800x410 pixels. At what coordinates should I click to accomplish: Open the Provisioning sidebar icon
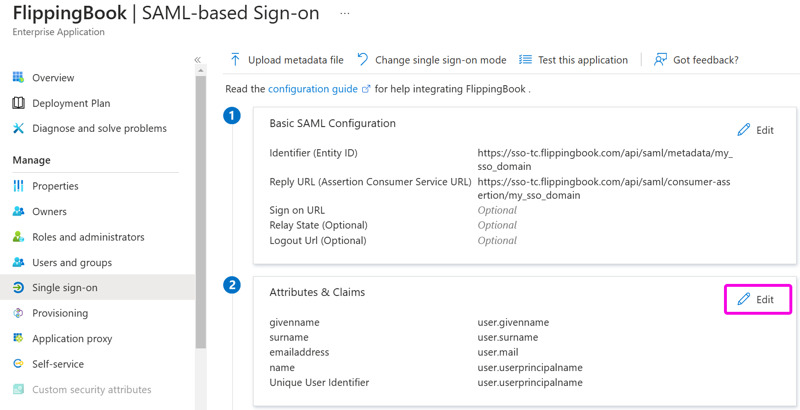18,313
